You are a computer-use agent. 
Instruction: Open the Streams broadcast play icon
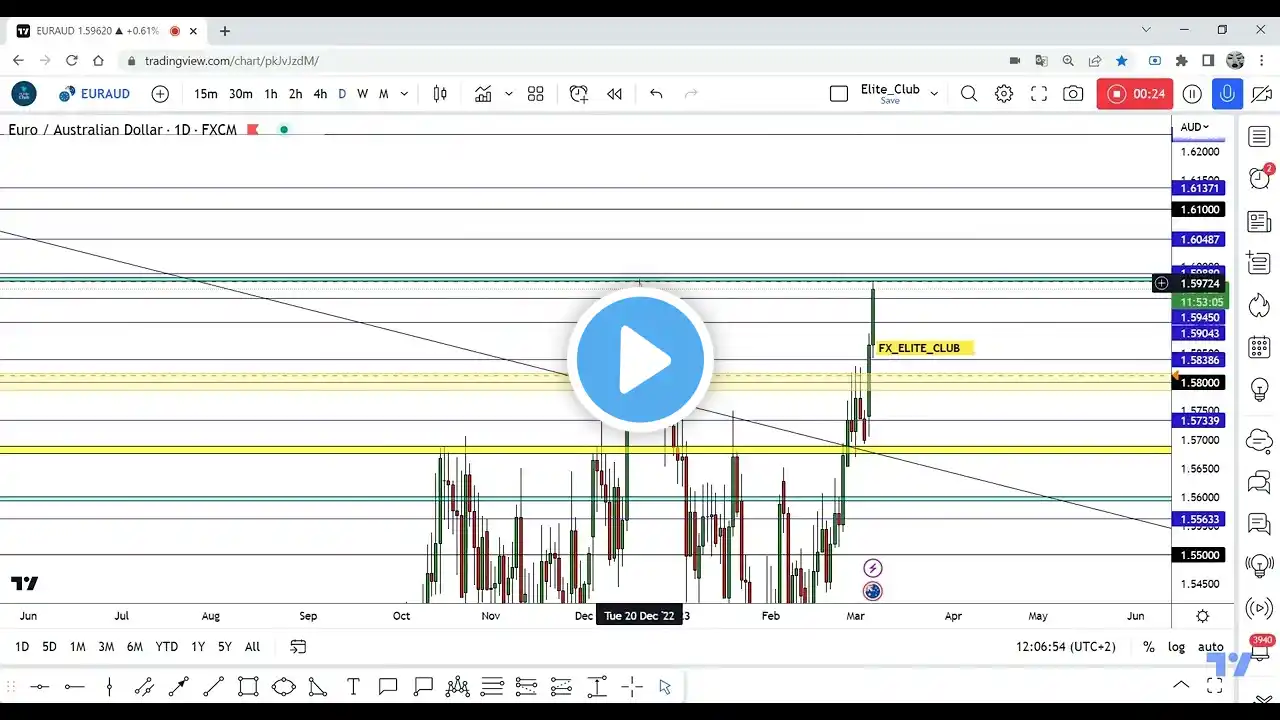point(1259,608)
